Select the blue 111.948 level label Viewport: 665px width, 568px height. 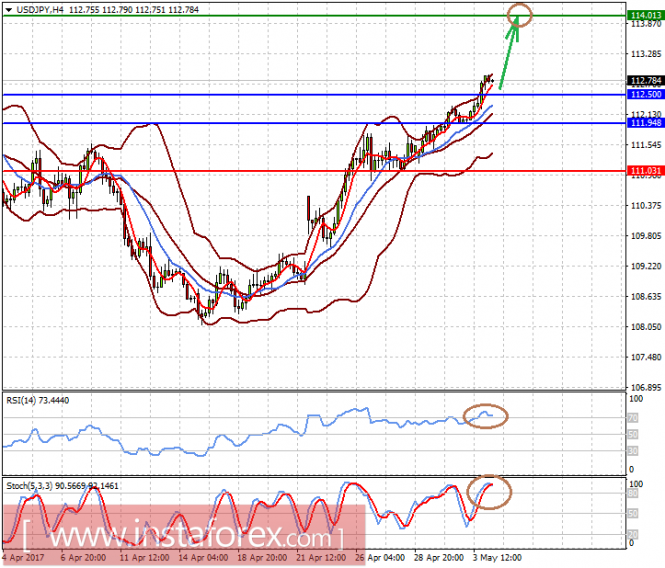click(645, 123)
